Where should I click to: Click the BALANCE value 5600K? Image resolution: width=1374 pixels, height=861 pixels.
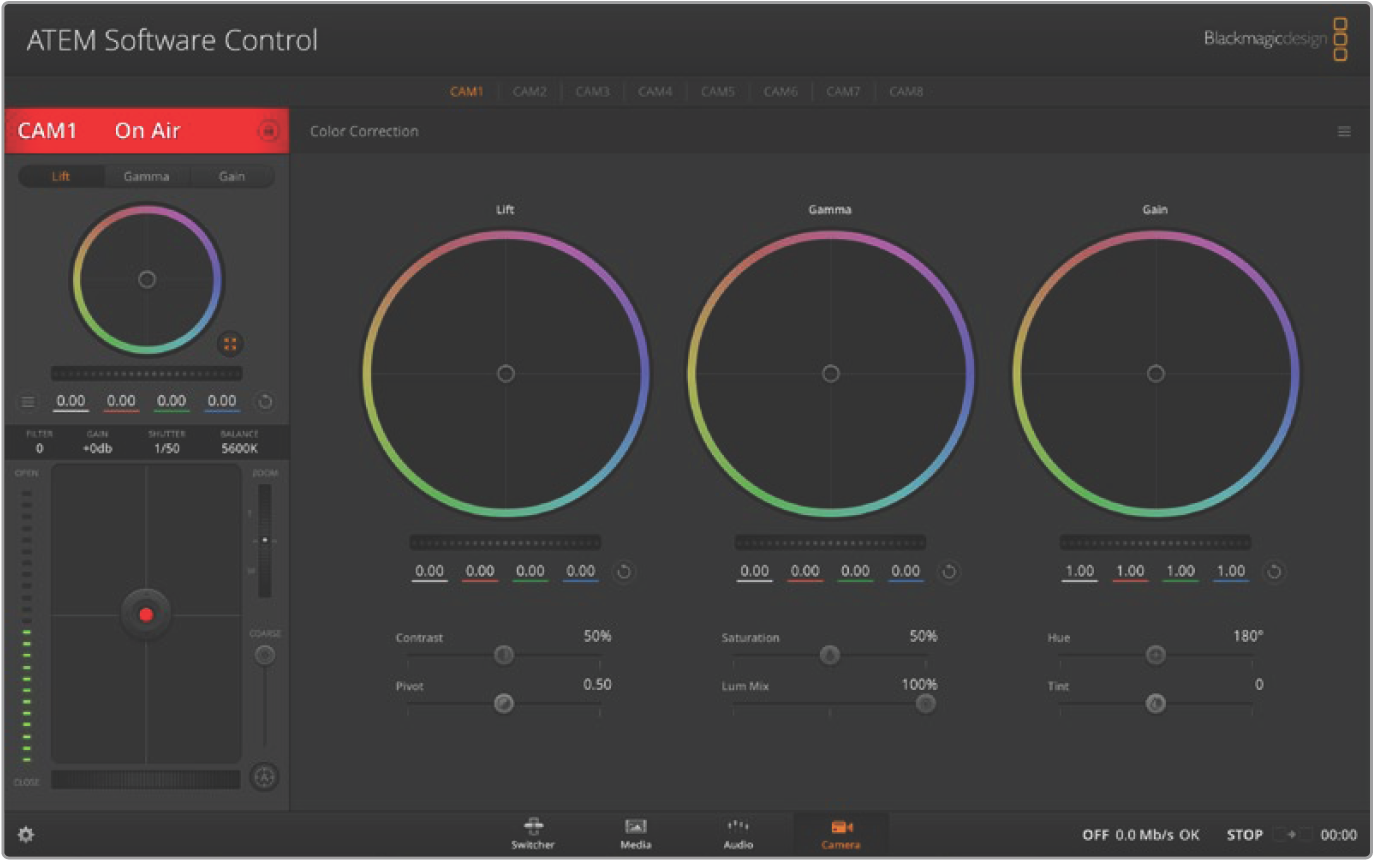point(240,449)
